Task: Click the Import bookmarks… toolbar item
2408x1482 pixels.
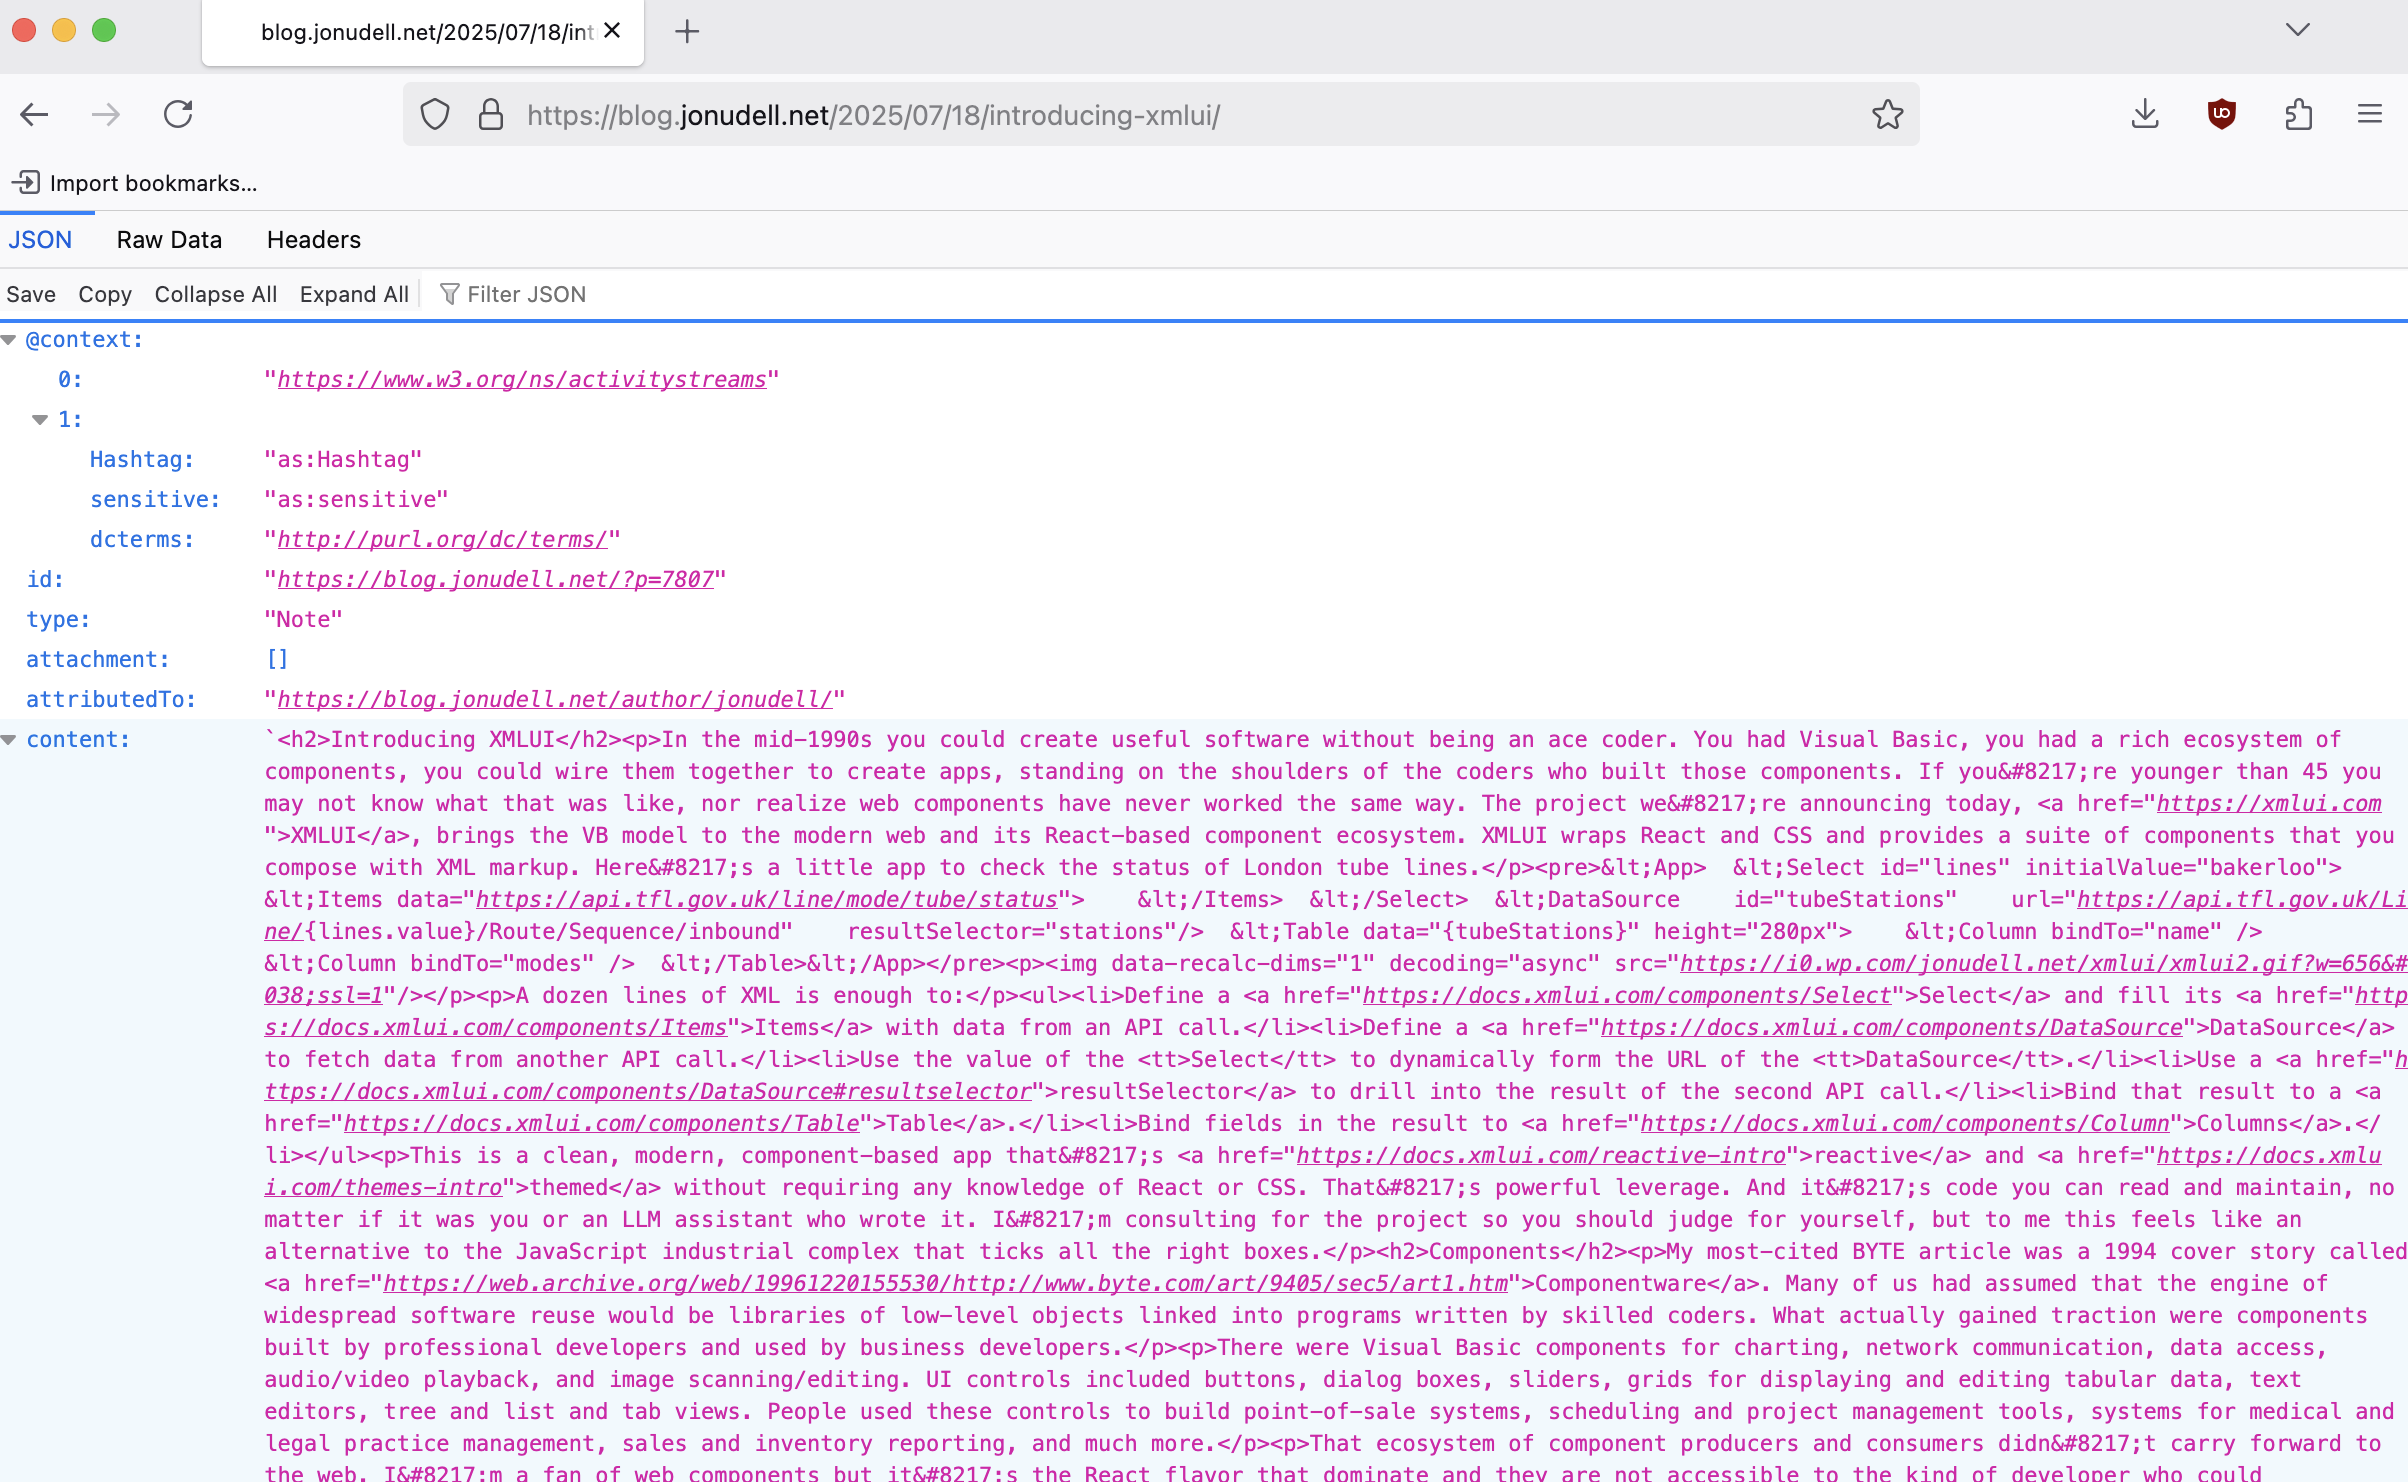Action: [135, 183]
